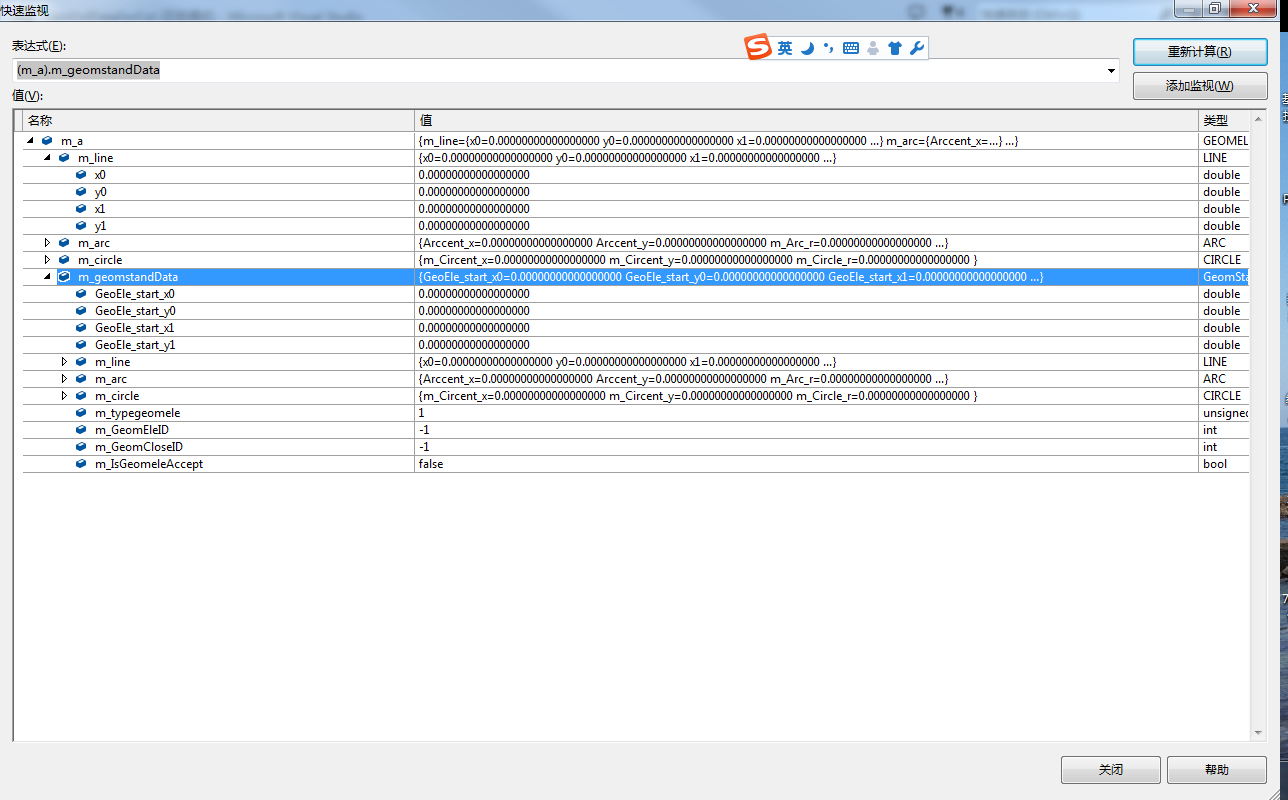1288x800 pixels.
Task: Select the m_IsGeomeleAccept row name
Action: click(x=149, y=464)
